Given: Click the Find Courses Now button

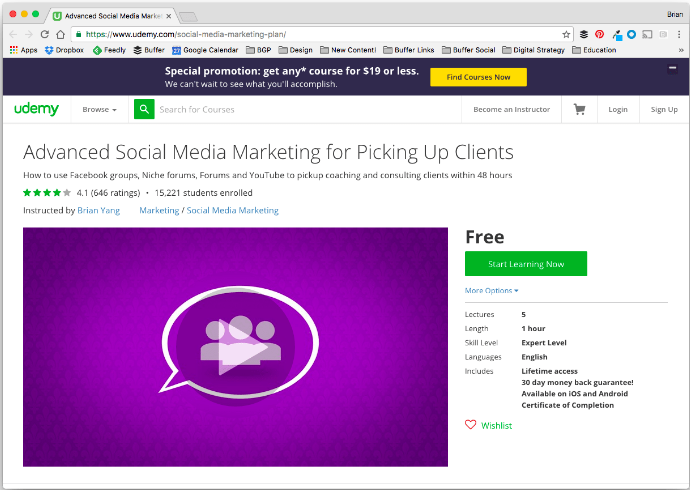Looking at the screenshot, I should point(478,77).
